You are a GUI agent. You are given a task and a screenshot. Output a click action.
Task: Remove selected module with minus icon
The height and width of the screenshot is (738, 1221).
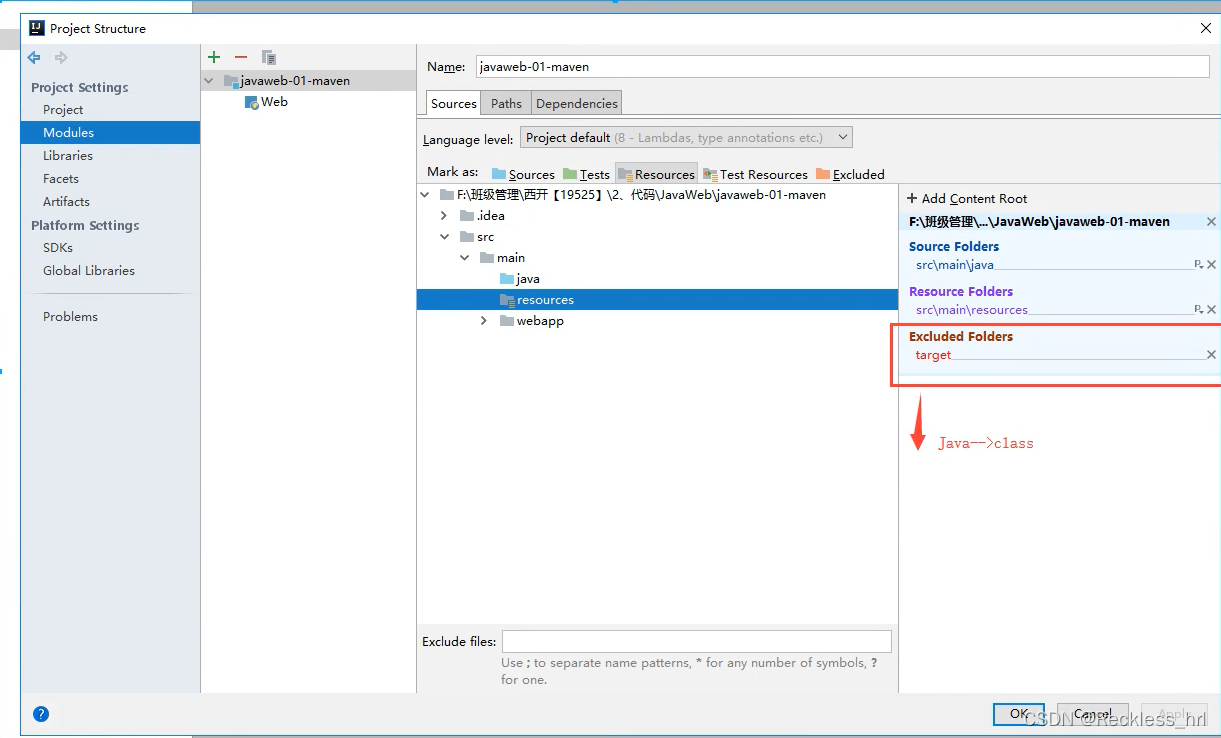click(x=241, y=58)
